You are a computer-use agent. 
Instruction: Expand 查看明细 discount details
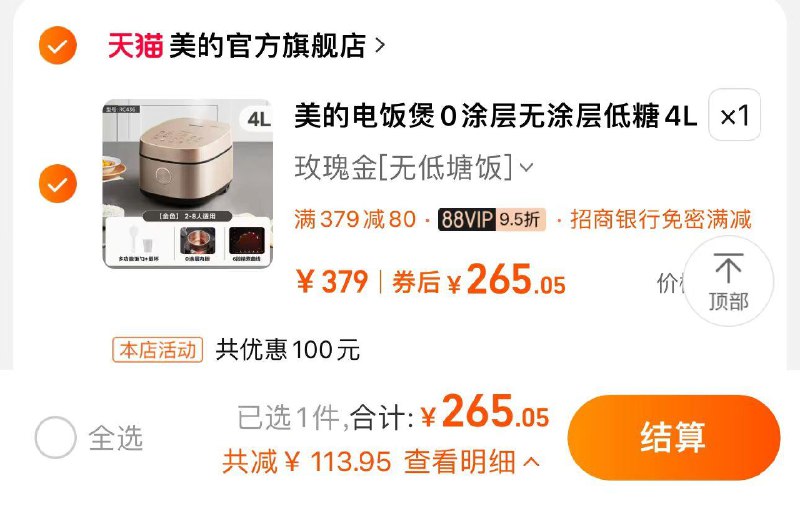(x=471, y=462)
